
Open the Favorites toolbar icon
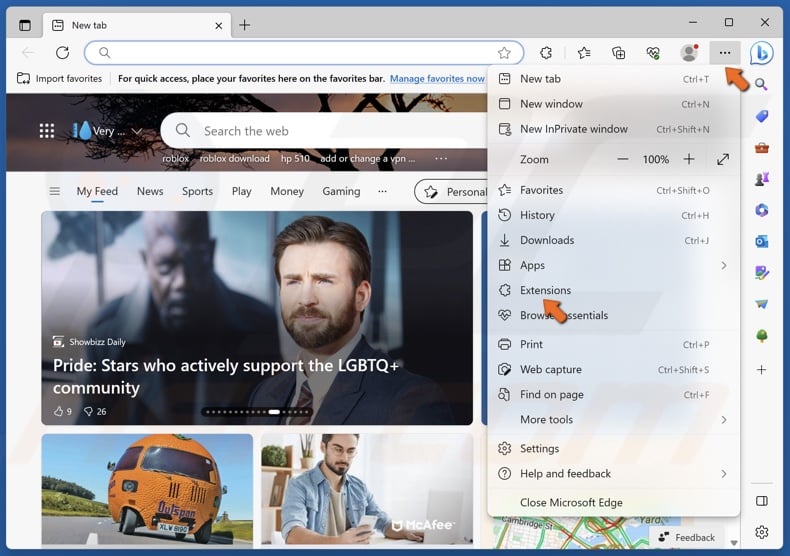584,53
